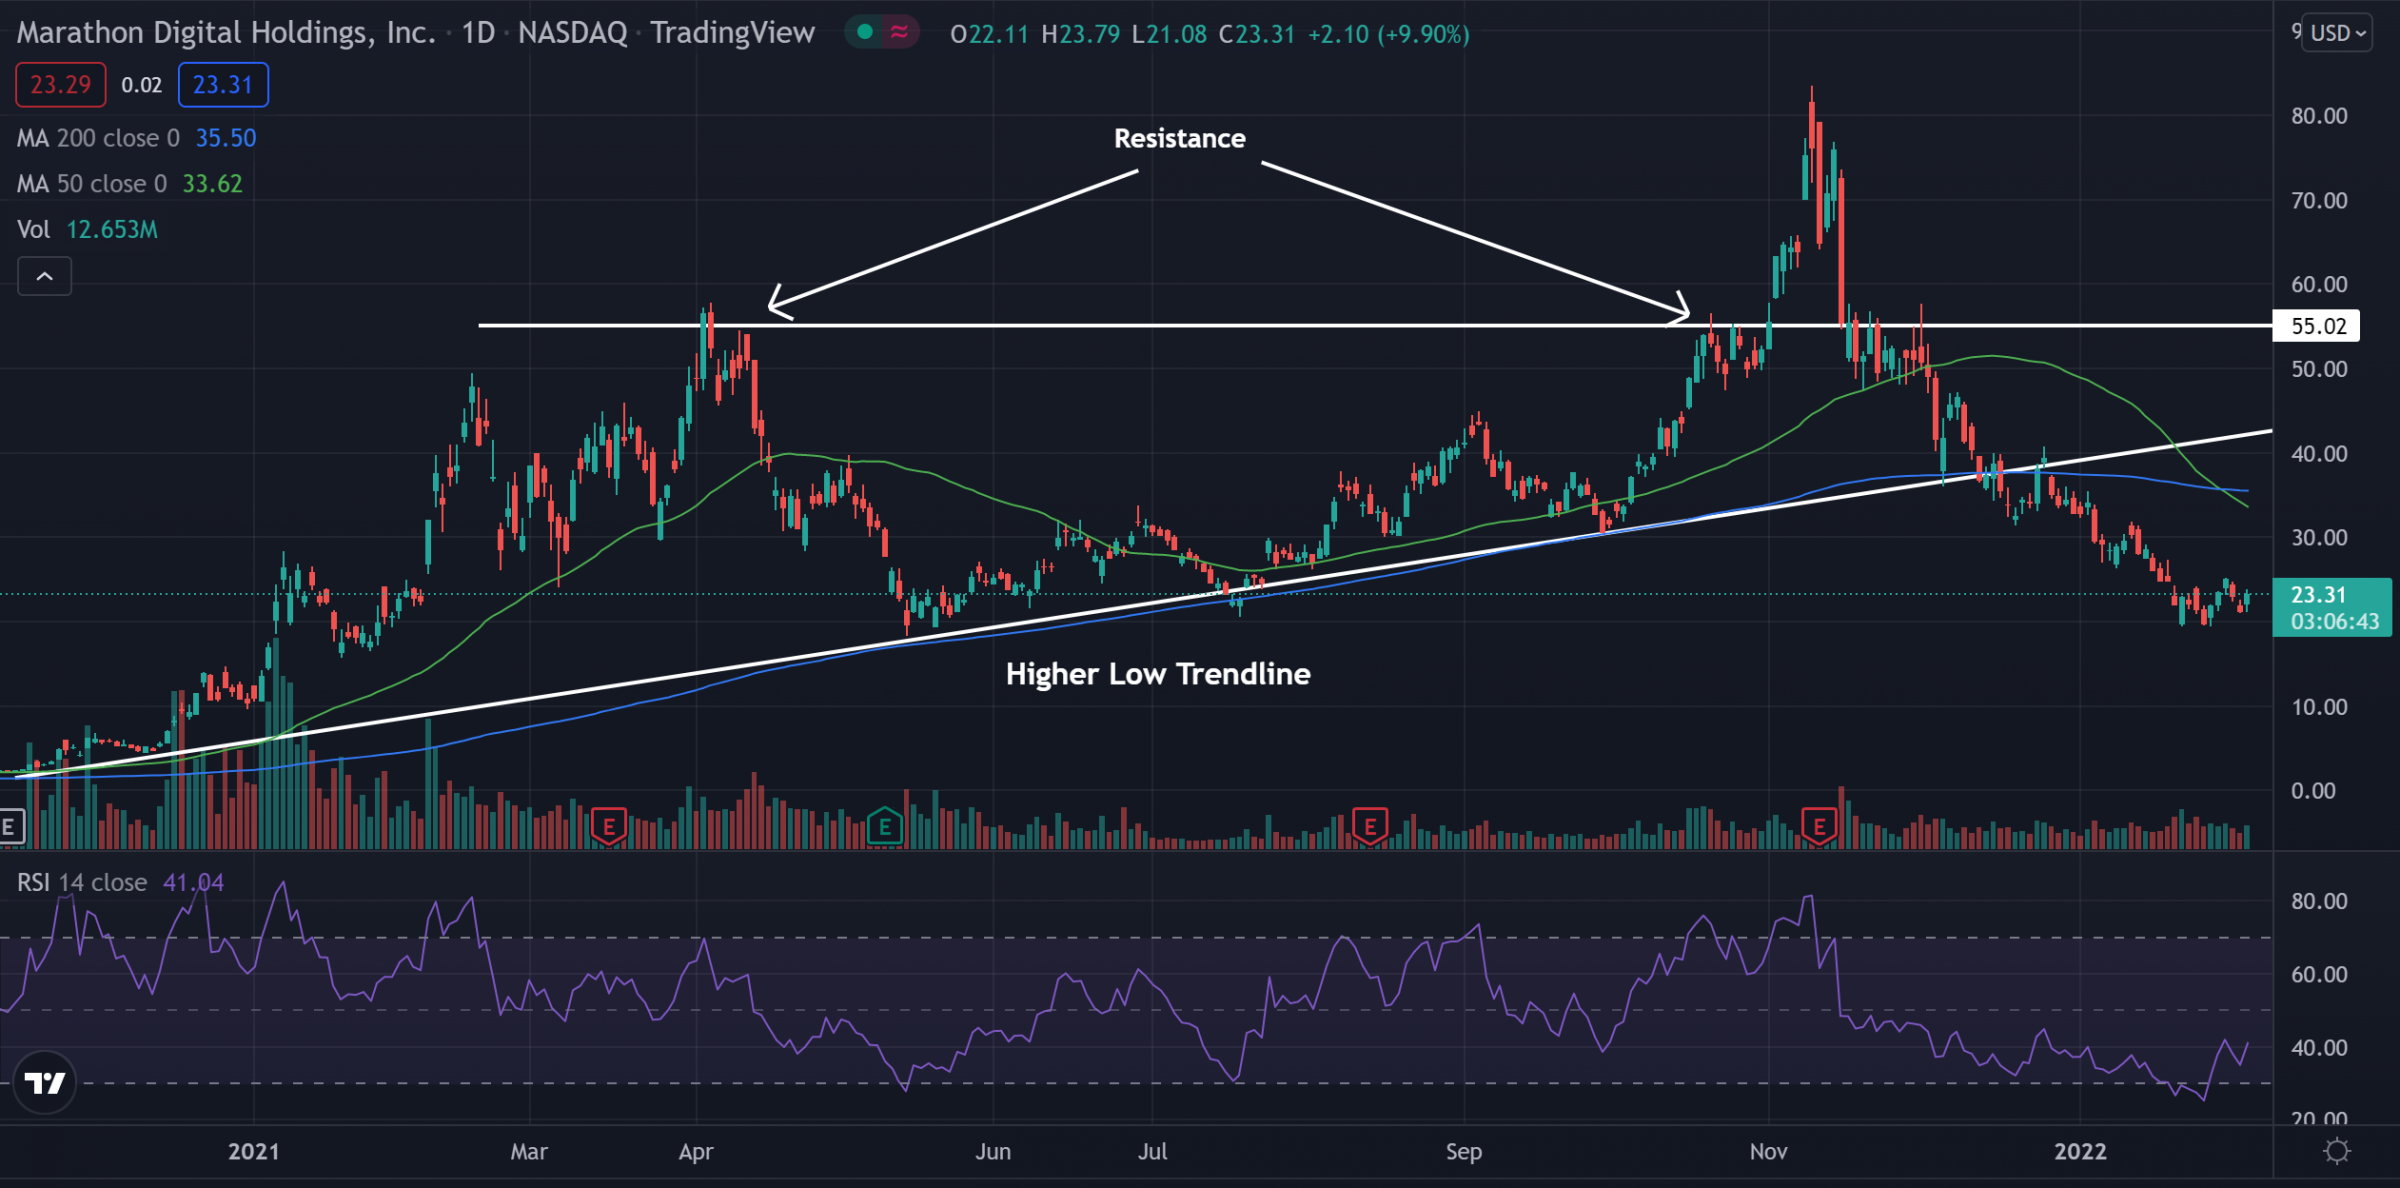Click the 2022 date axis label
The width and height of the screenshot is (2400, 1188).
pyautogui.click(x=2080, y=1151)
